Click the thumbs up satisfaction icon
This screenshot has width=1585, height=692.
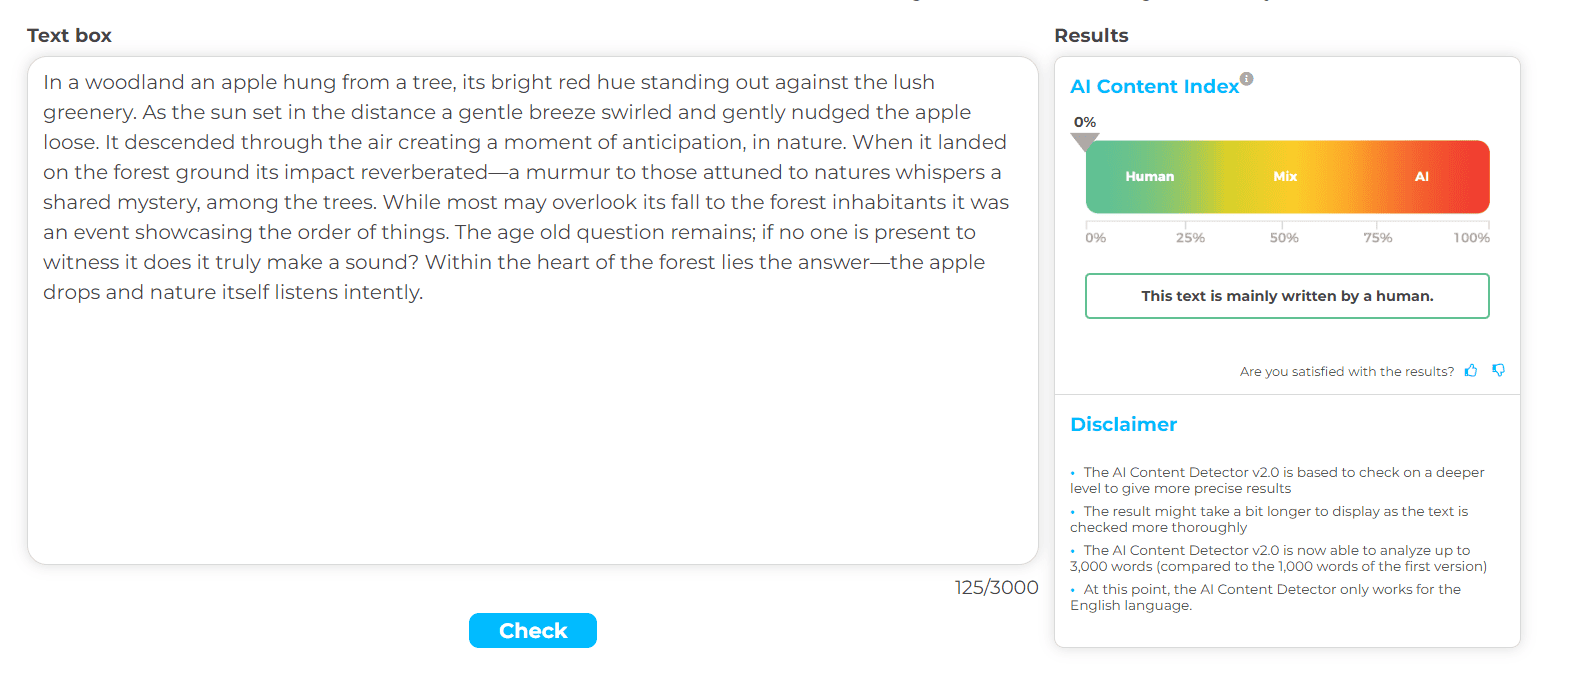point(1471,370)
